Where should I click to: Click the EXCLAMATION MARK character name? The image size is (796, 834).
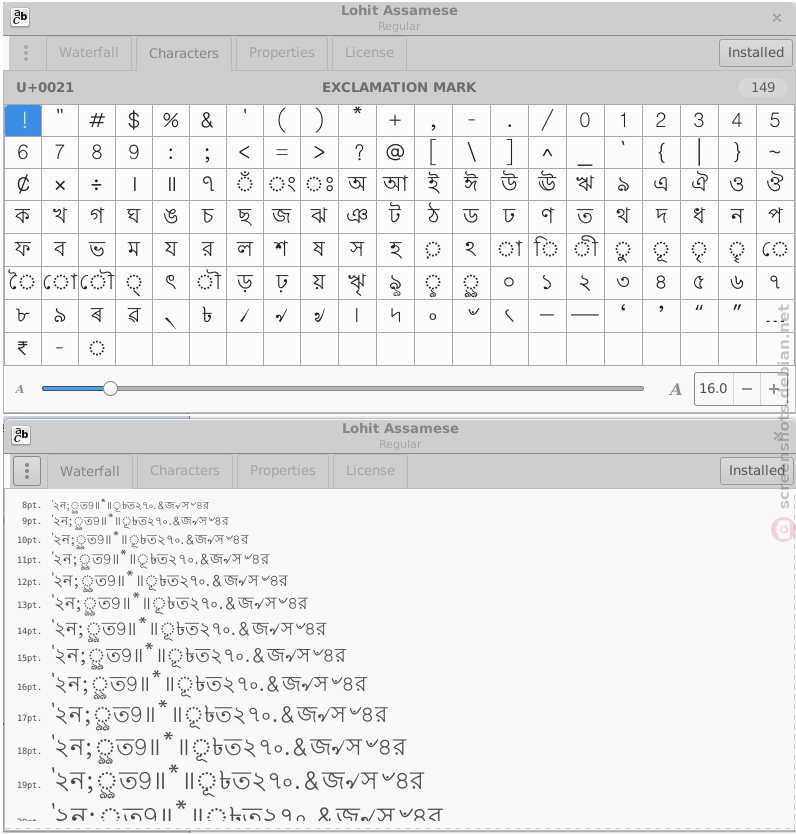coord(399,87)
